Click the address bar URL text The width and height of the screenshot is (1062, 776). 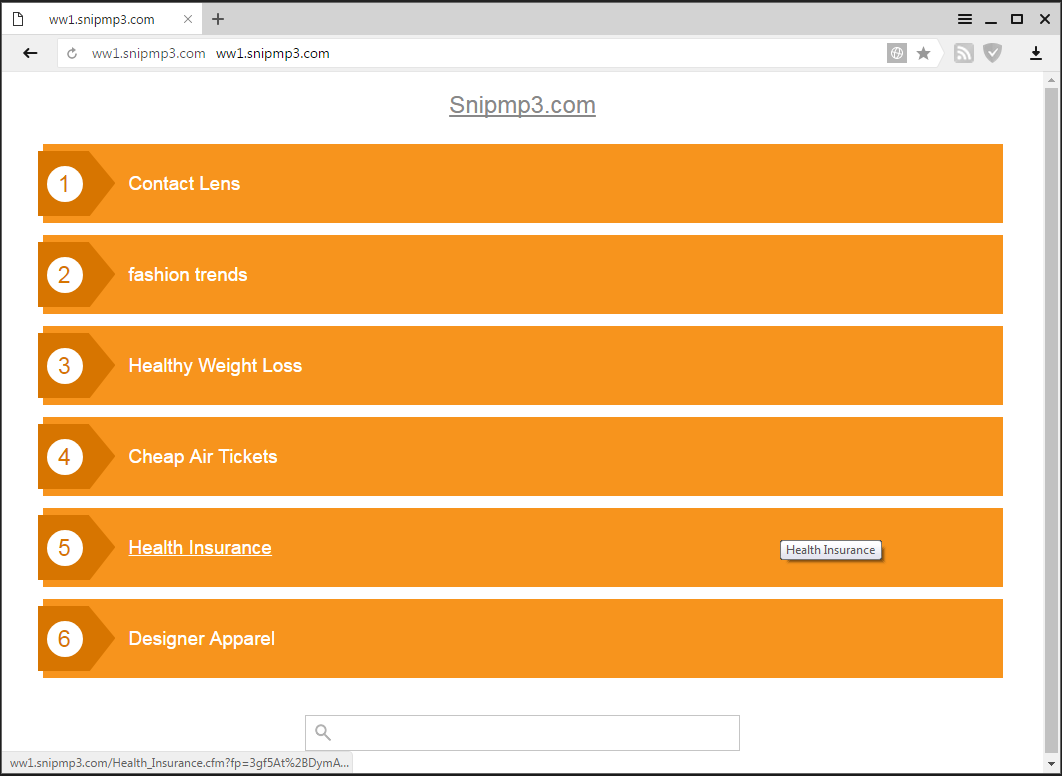pyautogui.click(x=273, y=54)
